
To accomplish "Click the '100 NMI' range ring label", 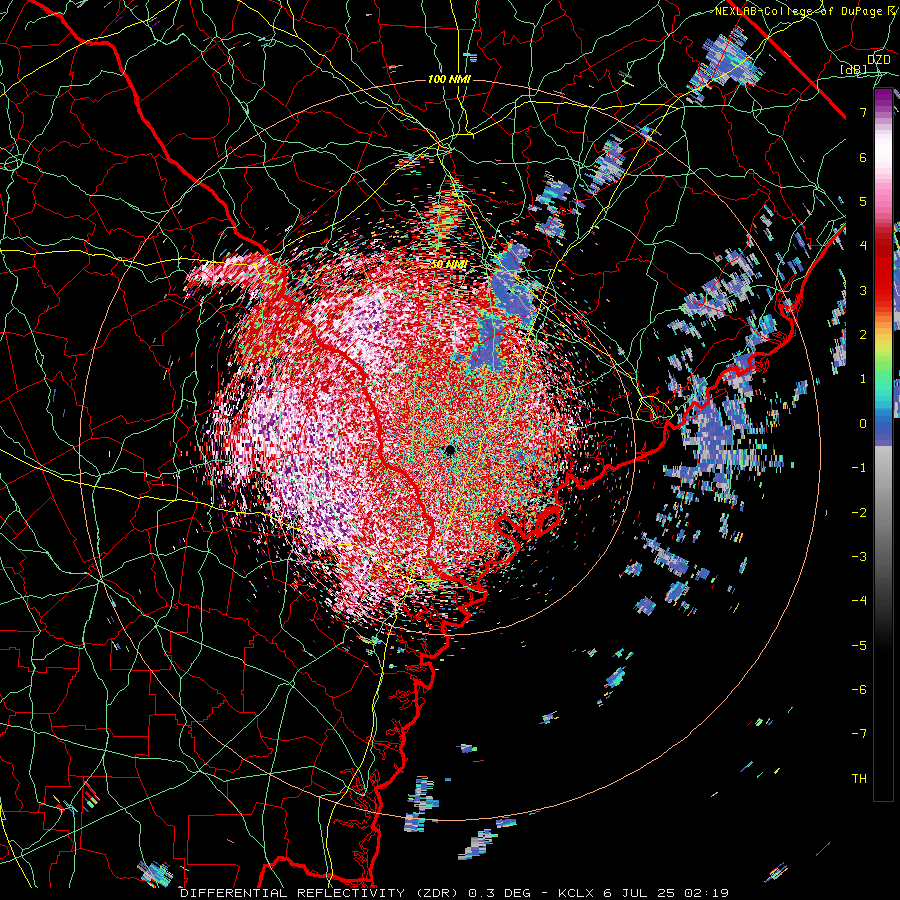I will 449,79.
